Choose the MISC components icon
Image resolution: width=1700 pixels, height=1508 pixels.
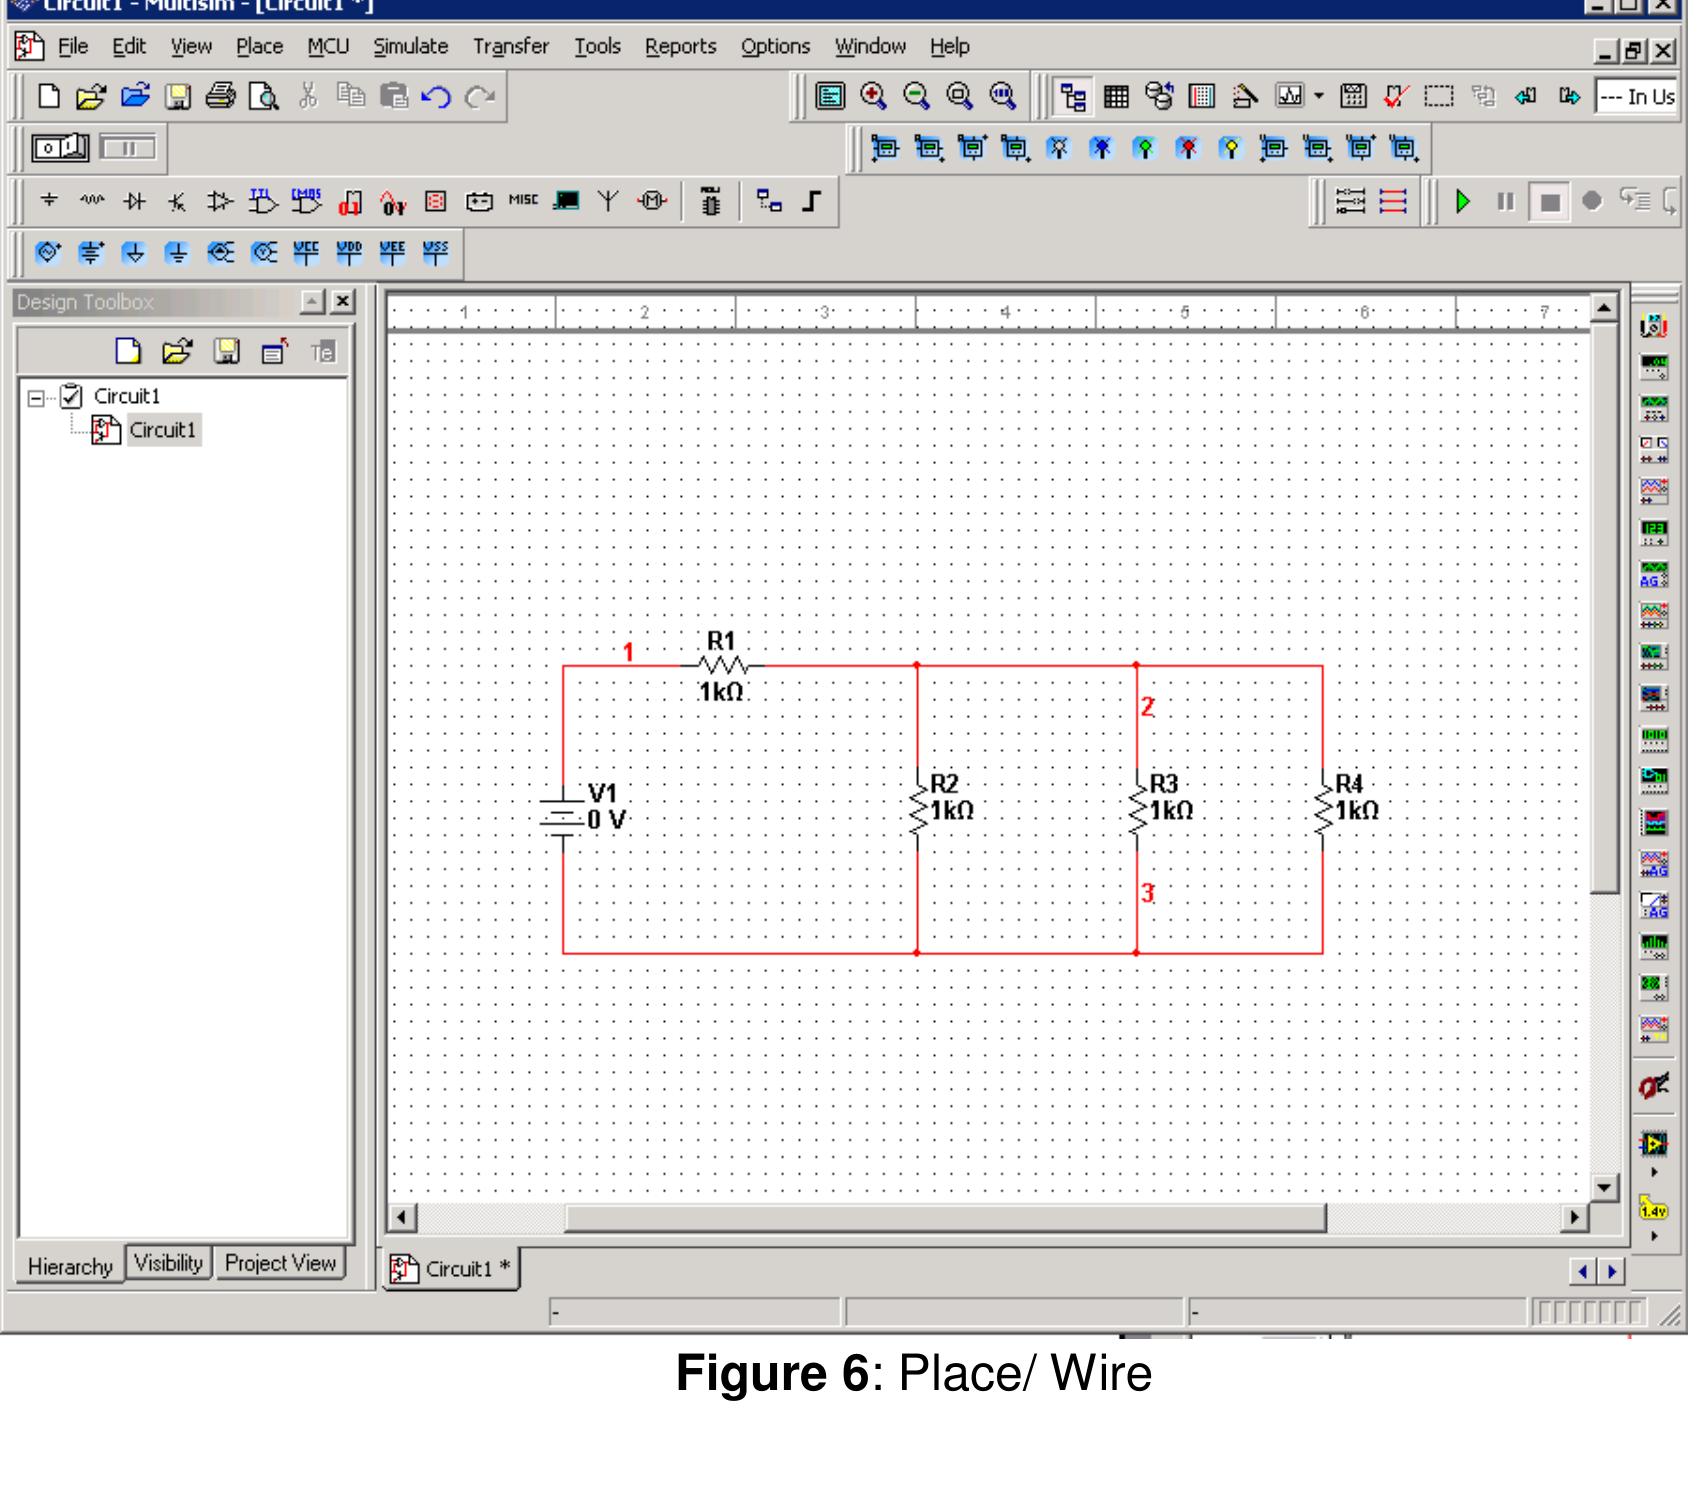(x=522, y=200)
